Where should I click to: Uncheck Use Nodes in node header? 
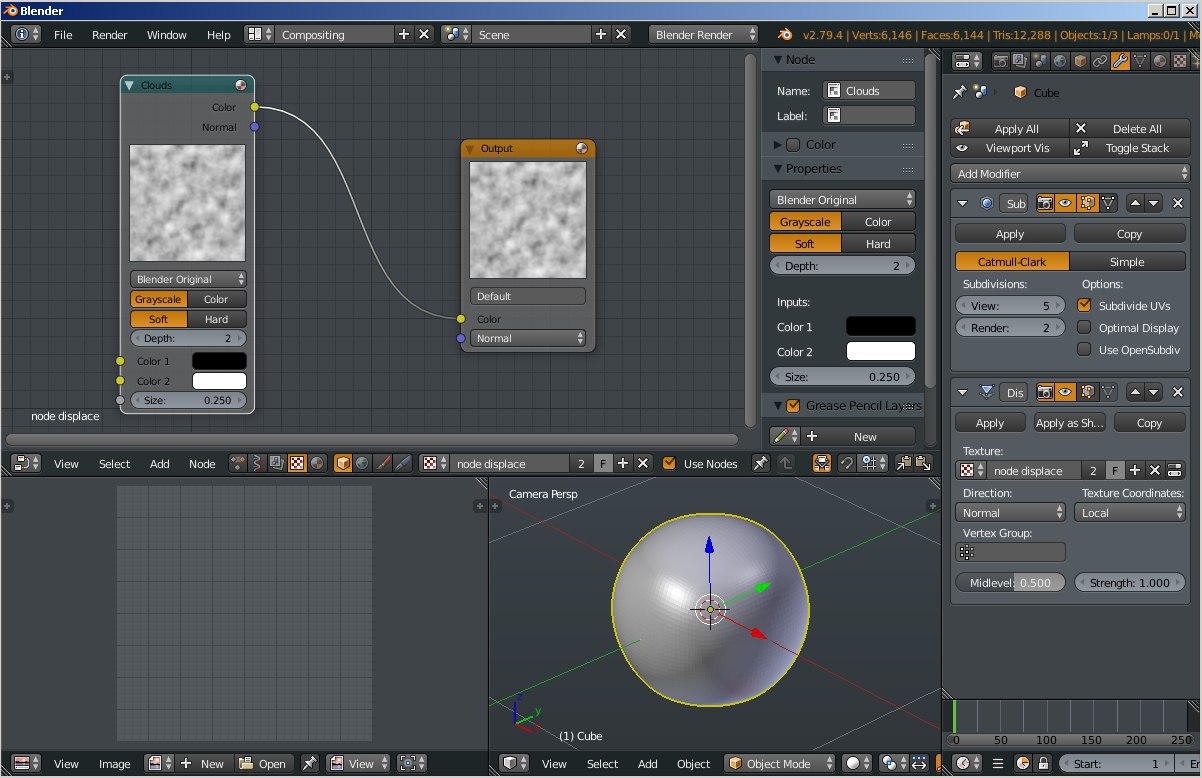coord(669,463)
